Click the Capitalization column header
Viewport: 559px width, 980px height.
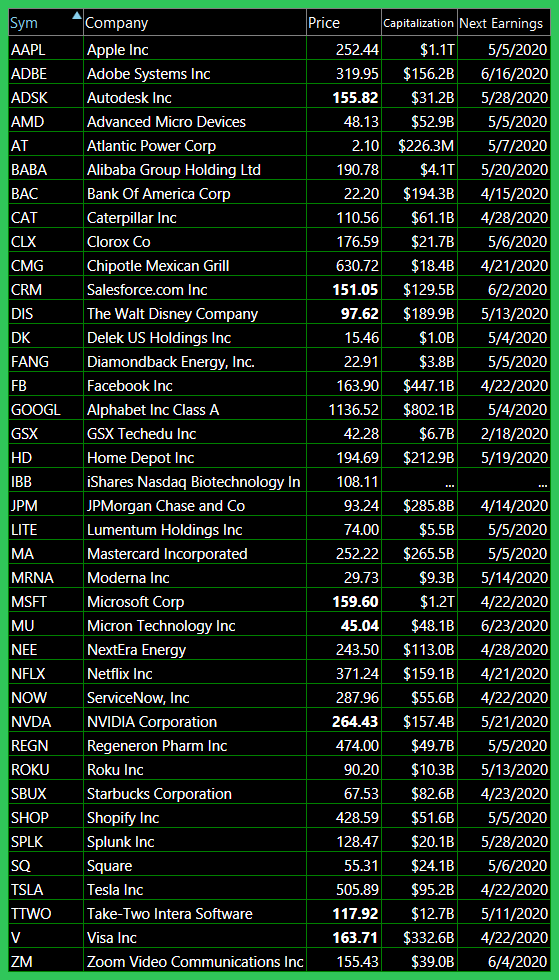coord(419,24)
